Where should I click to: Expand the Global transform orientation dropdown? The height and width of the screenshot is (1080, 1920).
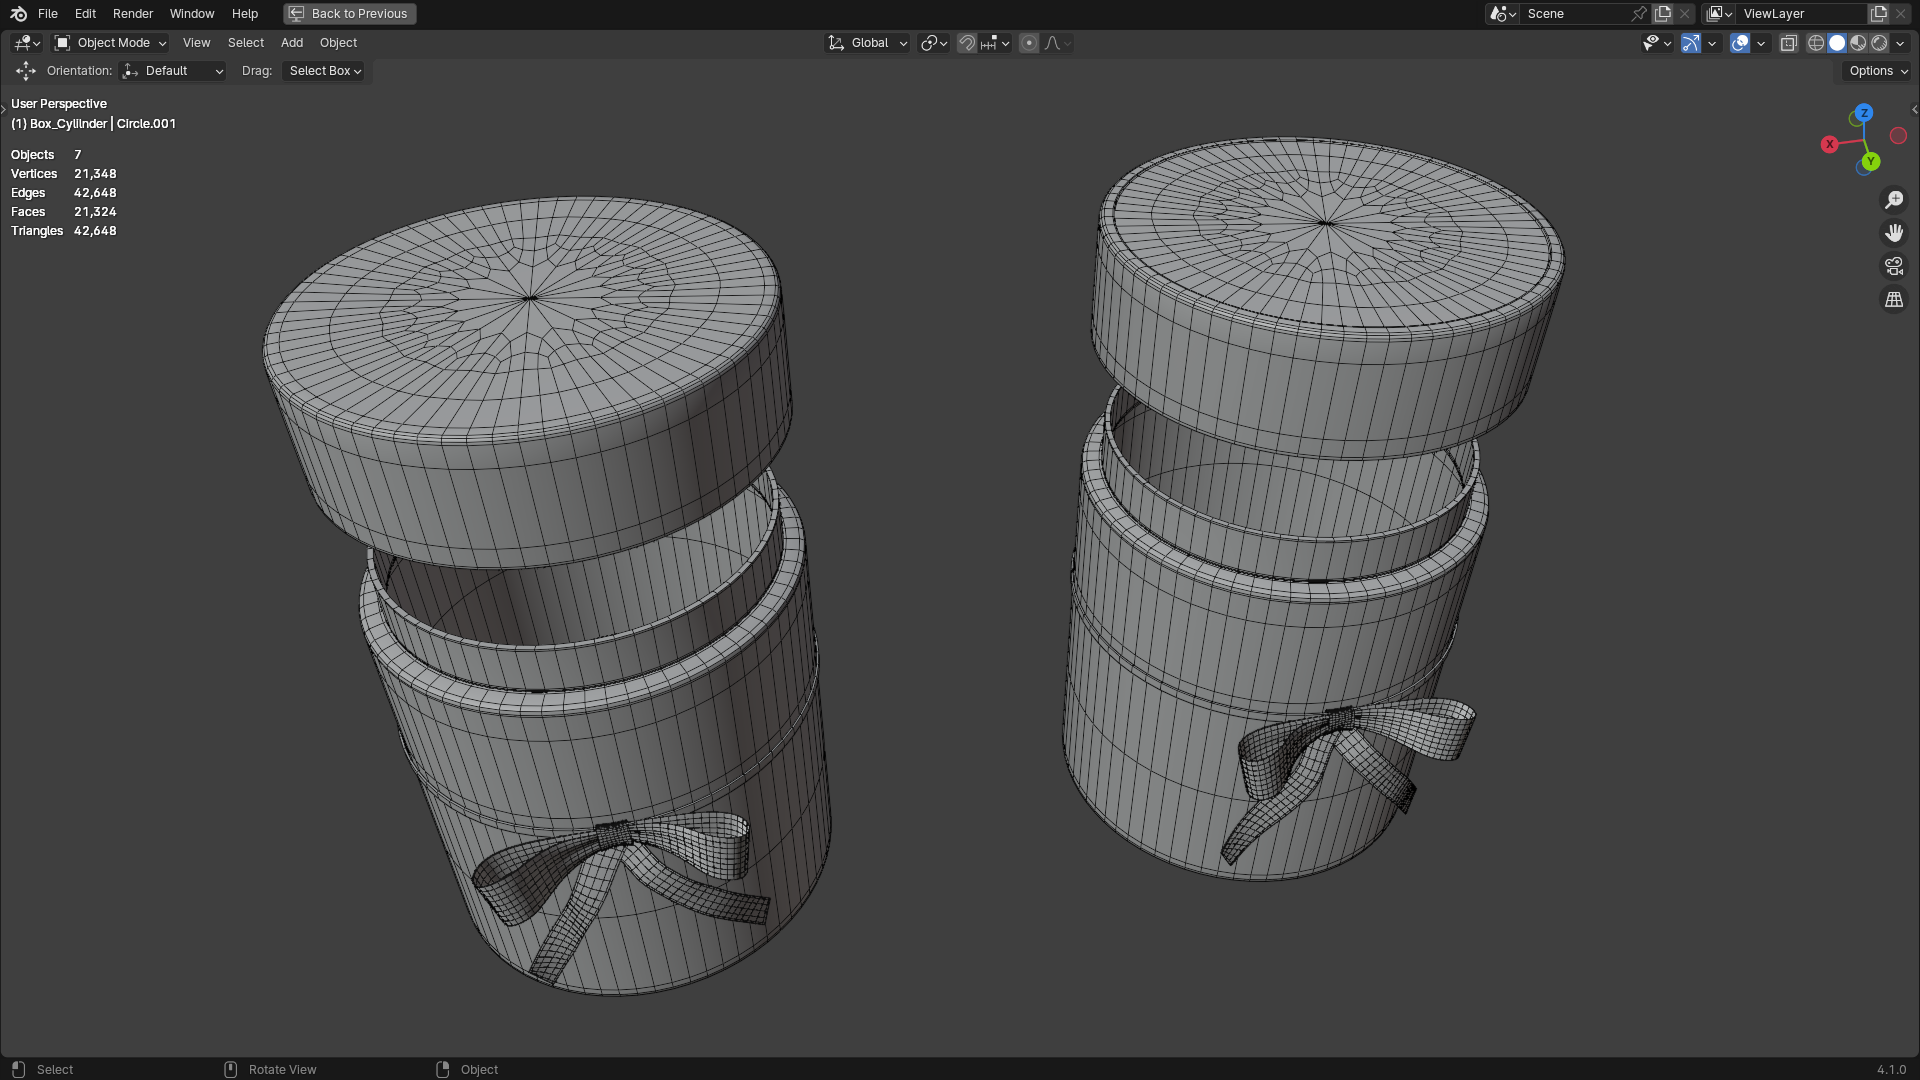pyautogui.click(x=868, y=43)
